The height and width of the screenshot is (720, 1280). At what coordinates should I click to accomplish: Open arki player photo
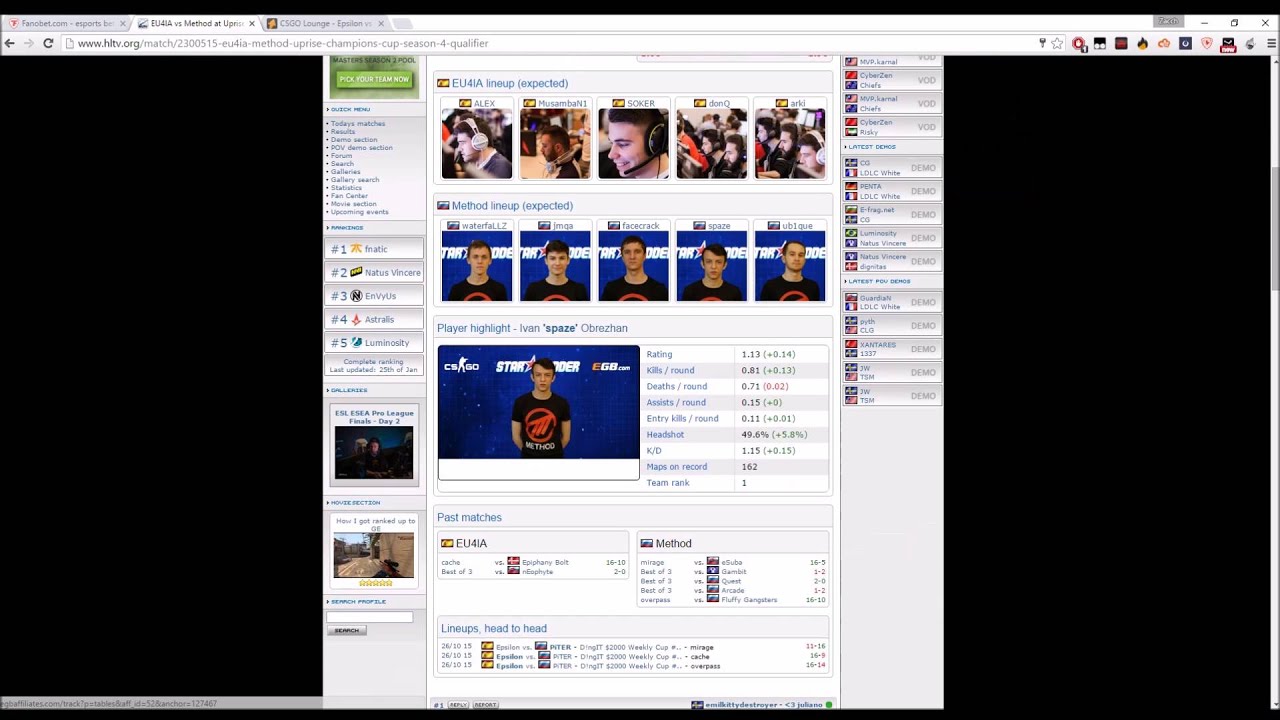coord(790,144)
